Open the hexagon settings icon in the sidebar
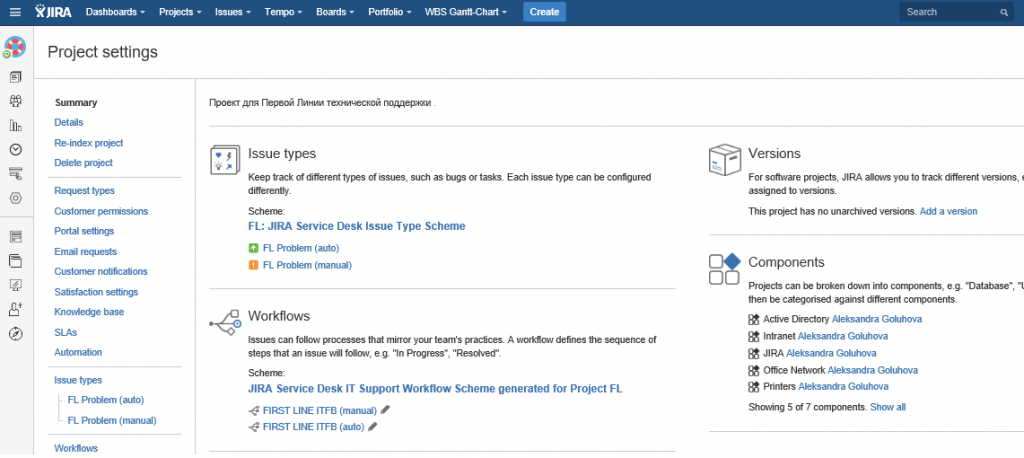 coord(16,198)
